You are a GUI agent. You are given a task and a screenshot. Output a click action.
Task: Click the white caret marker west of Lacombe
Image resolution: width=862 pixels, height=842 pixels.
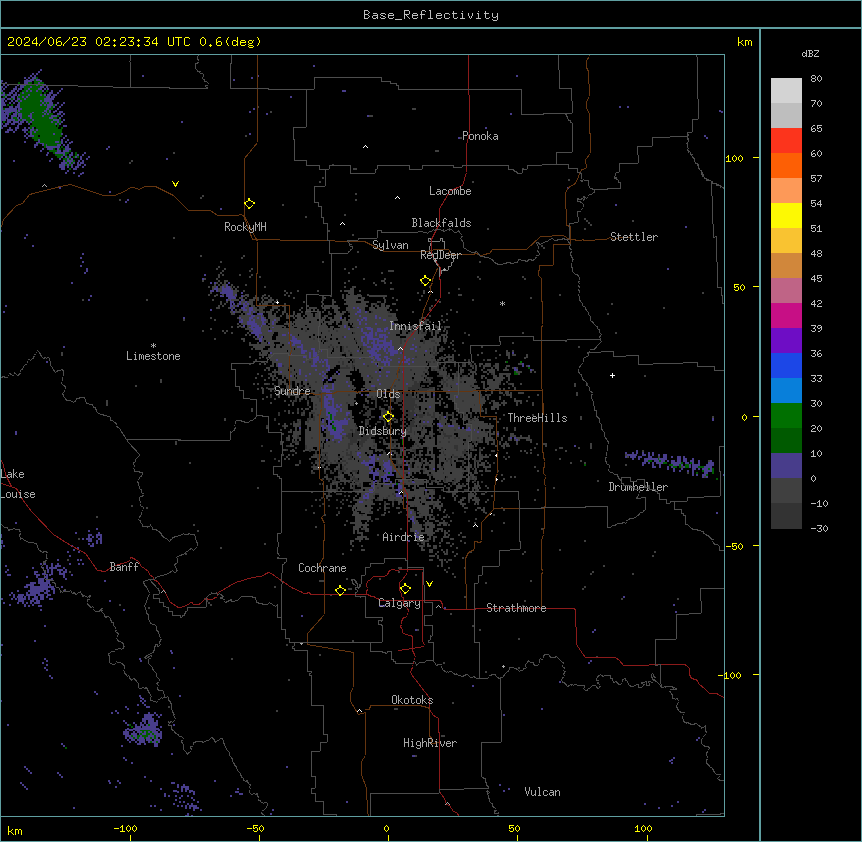[x=397, y=198]
